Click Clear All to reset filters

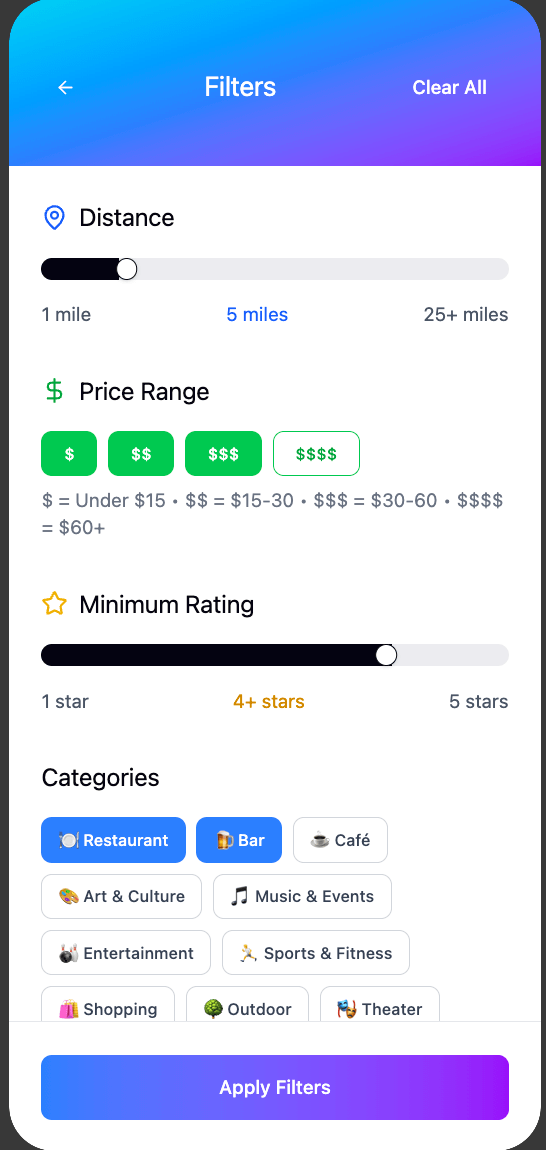(449, 87)
